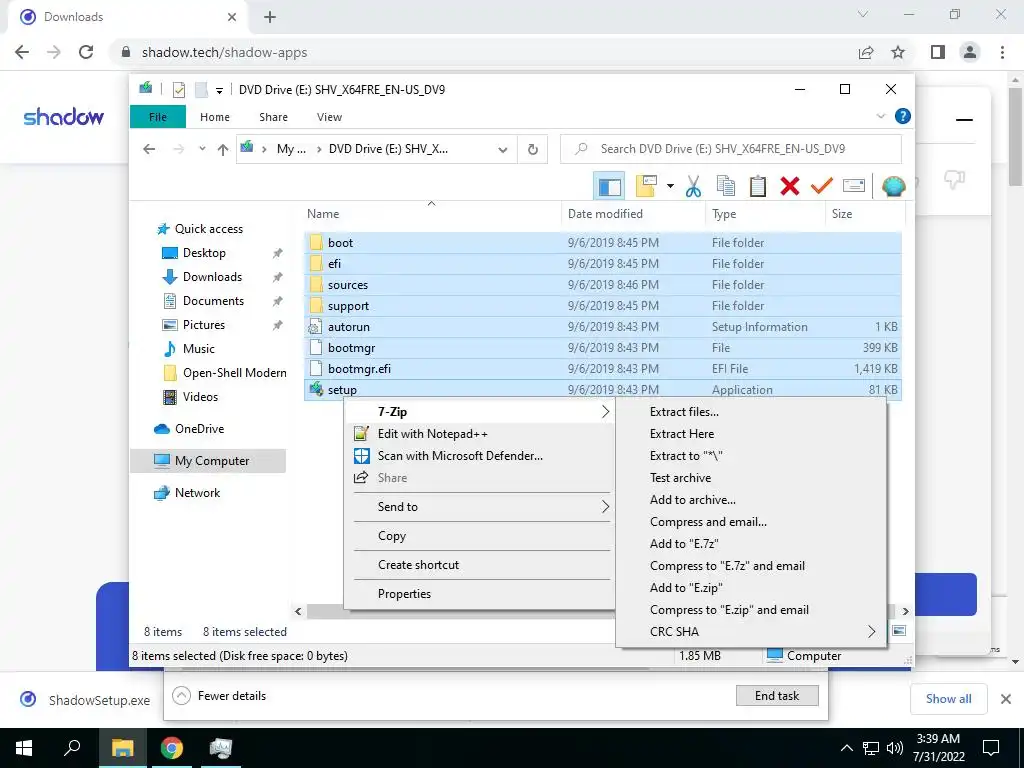Image resolution: width=1024 pixels, height=768 pixels.
Task: Choose Edit with Notepad++
Action: (480, 434)
